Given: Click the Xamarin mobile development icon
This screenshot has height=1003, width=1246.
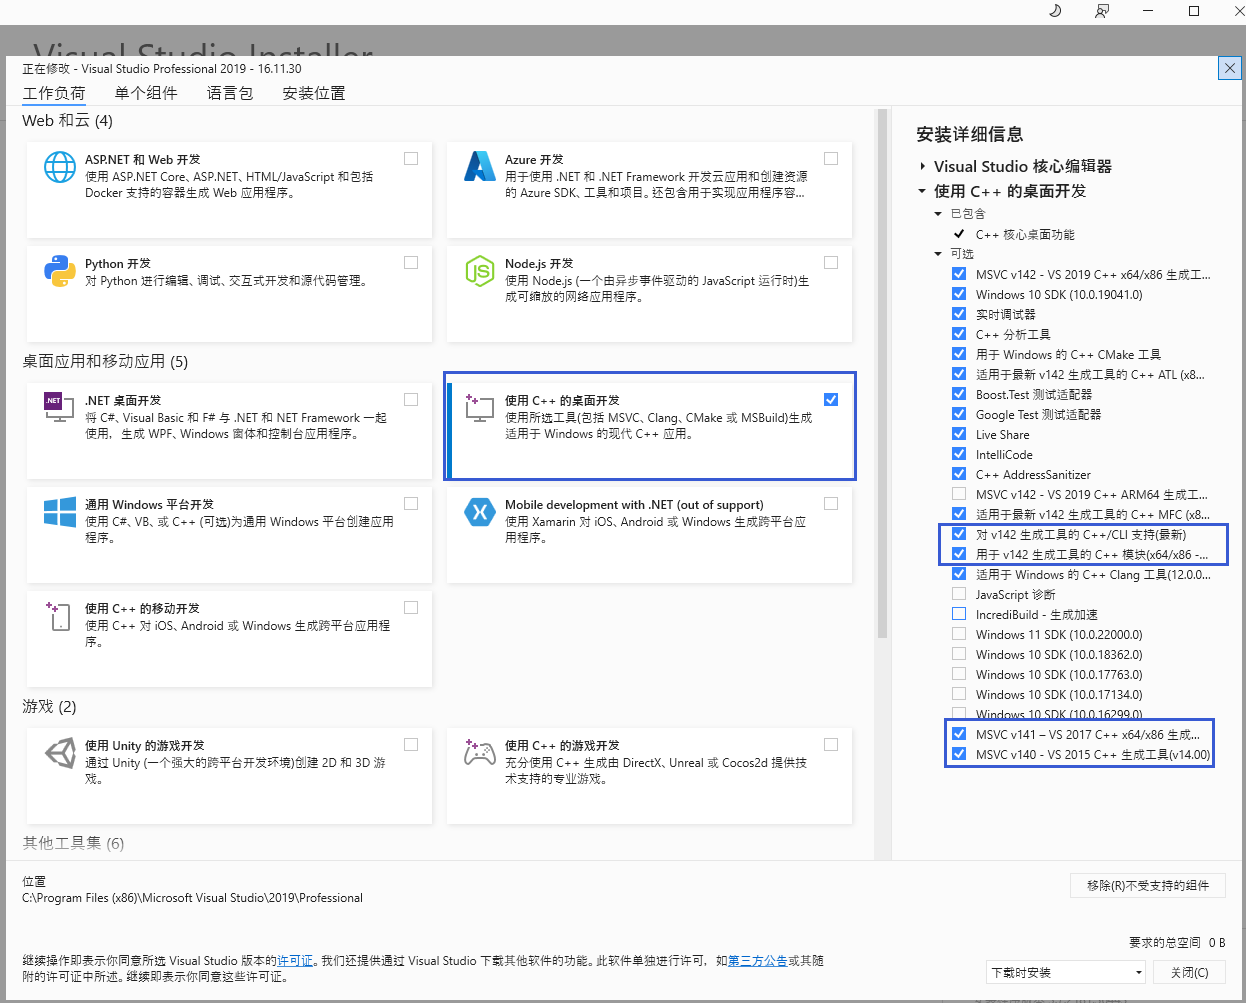Looking at the screenshot, I should 480,511.
